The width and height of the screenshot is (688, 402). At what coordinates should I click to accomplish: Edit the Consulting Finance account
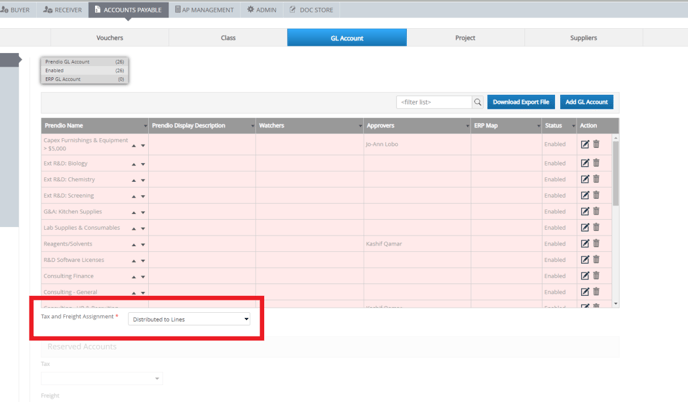585,275
